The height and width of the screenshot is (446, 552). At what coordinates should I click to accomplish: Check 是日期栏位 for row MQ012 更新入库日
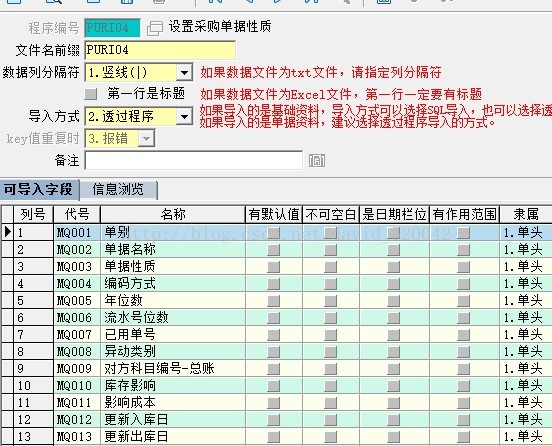pos(394,420)
